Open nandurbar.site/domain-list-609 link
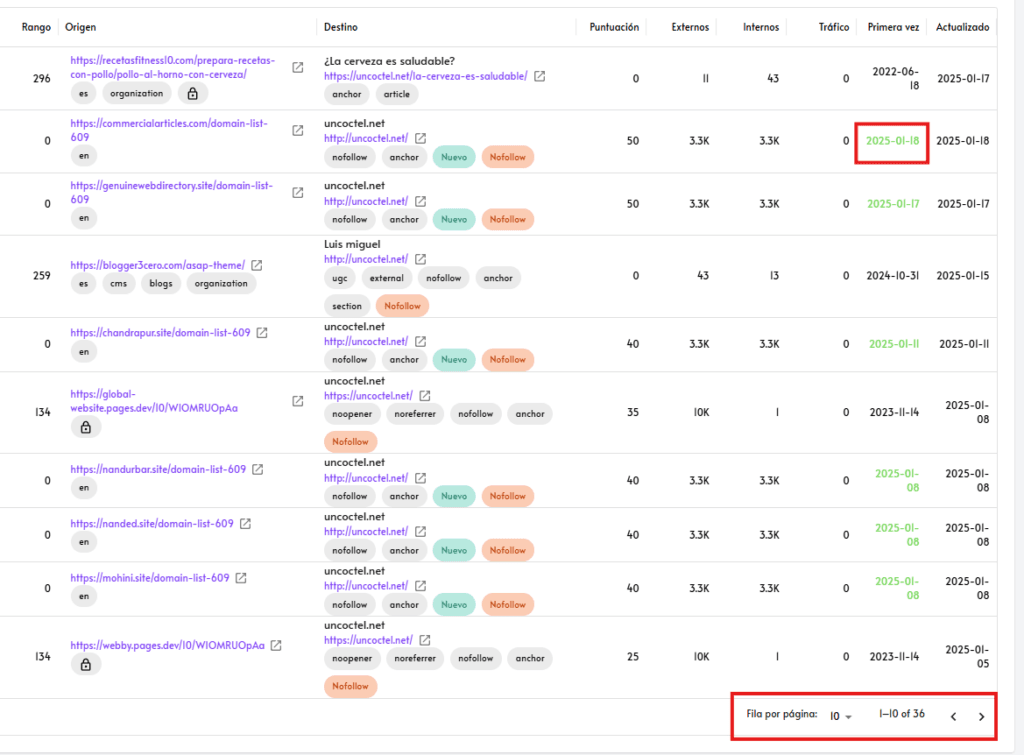The height and width of the screenshot is (755, 1024). click(158, 469)
